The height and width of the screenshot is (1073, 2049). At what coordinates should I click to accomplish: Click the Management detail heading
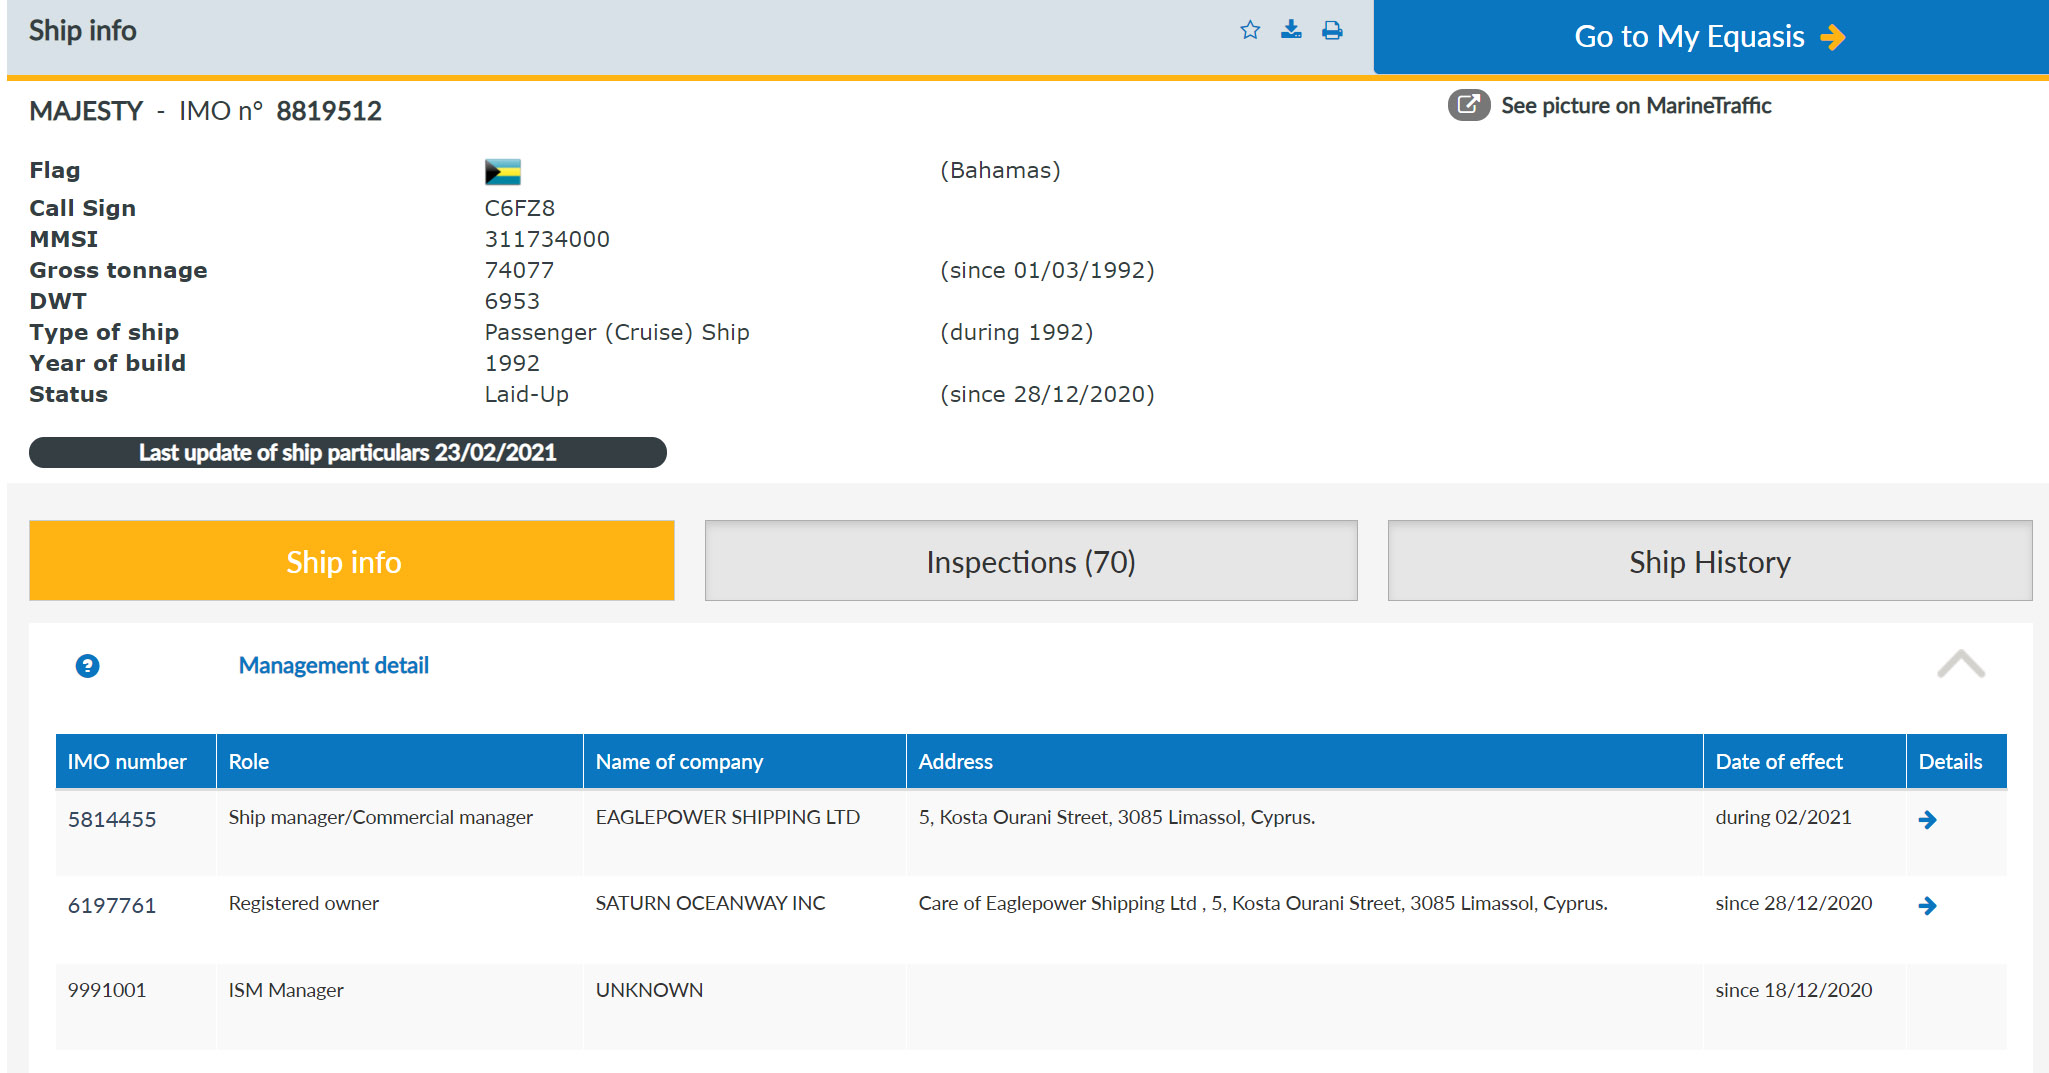click(x=334, y=665)
